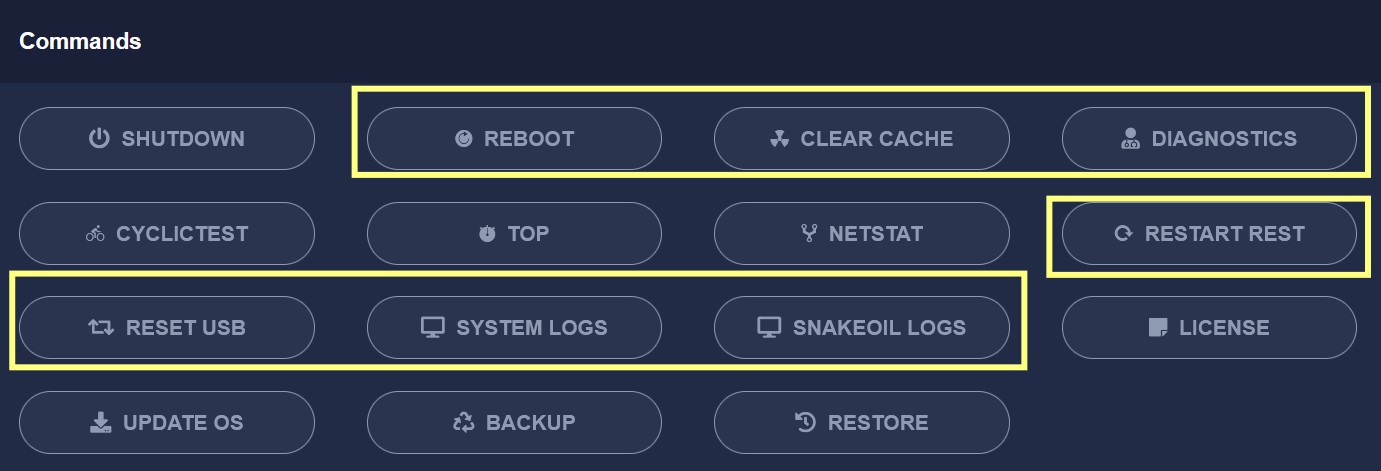
Task: Click the monitor icon on SYSTEM LOGS
Action: point(432,328)
